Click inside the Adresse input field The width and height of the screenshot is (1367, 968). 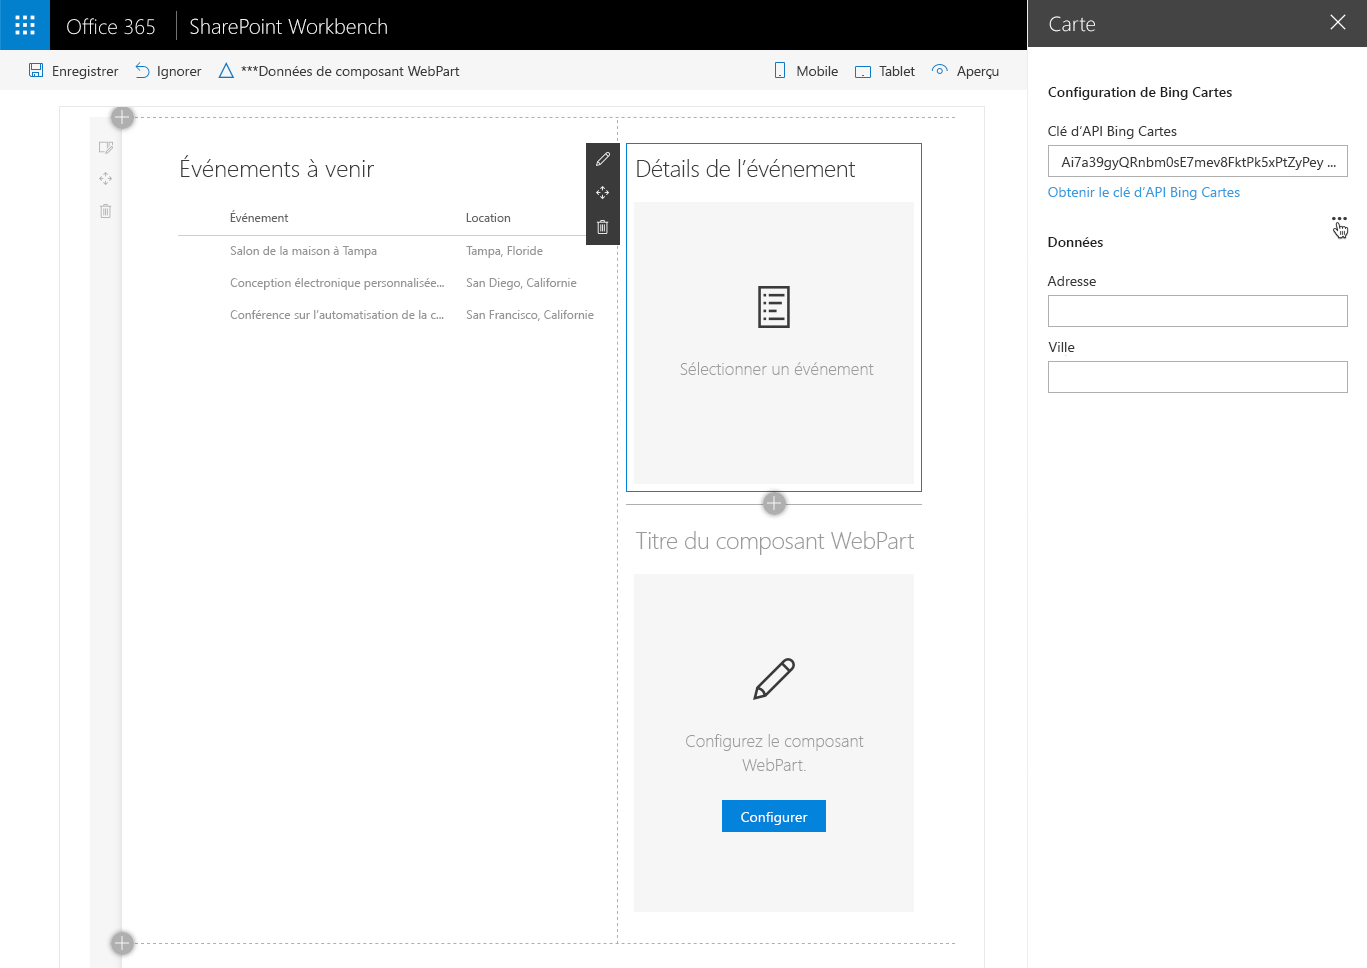[x=1197, y=311]
